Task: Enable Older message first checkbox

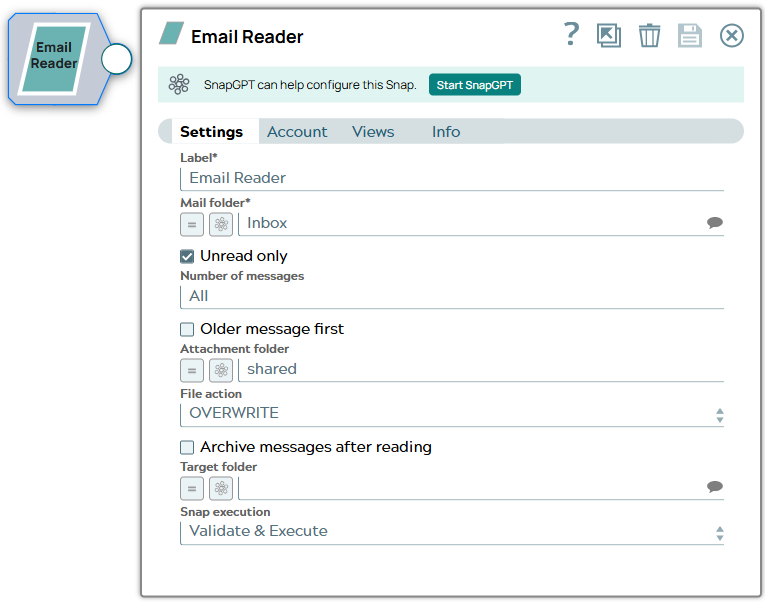Action: pos(187,329)
